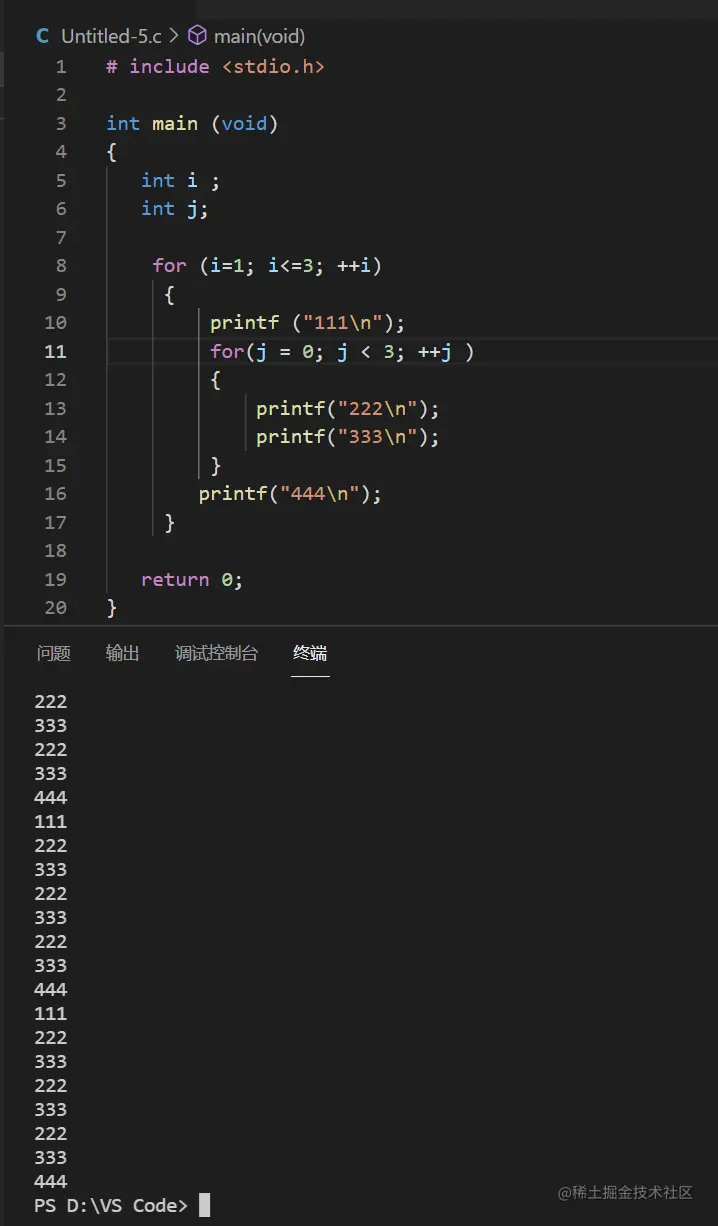
Task: Click line number 8 in the gutter
Action: pyautogui.click(x=61, y=266)
